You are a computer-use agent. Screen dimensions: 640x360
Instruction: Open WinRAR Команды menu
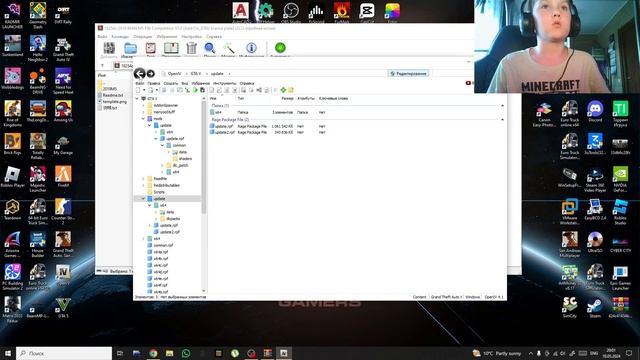tap(120, 37)
